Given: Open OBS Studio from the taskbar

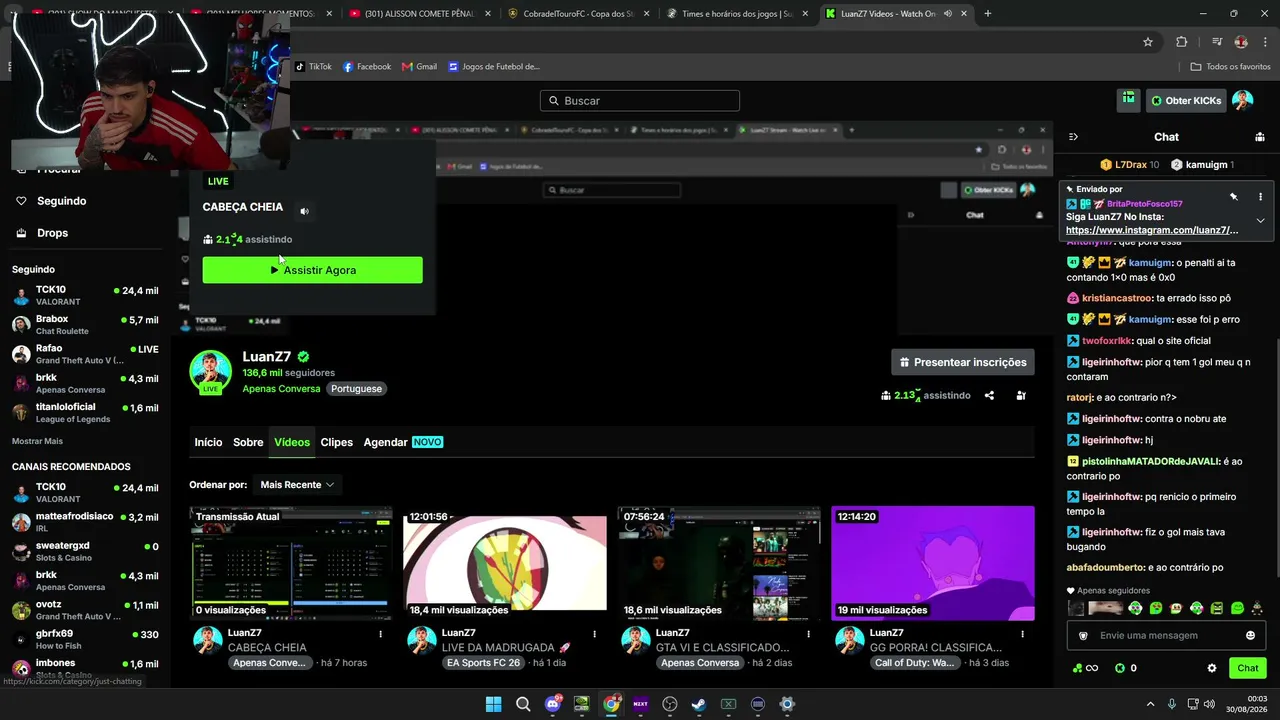Looking at the screenshot, I should coord(670,704).
